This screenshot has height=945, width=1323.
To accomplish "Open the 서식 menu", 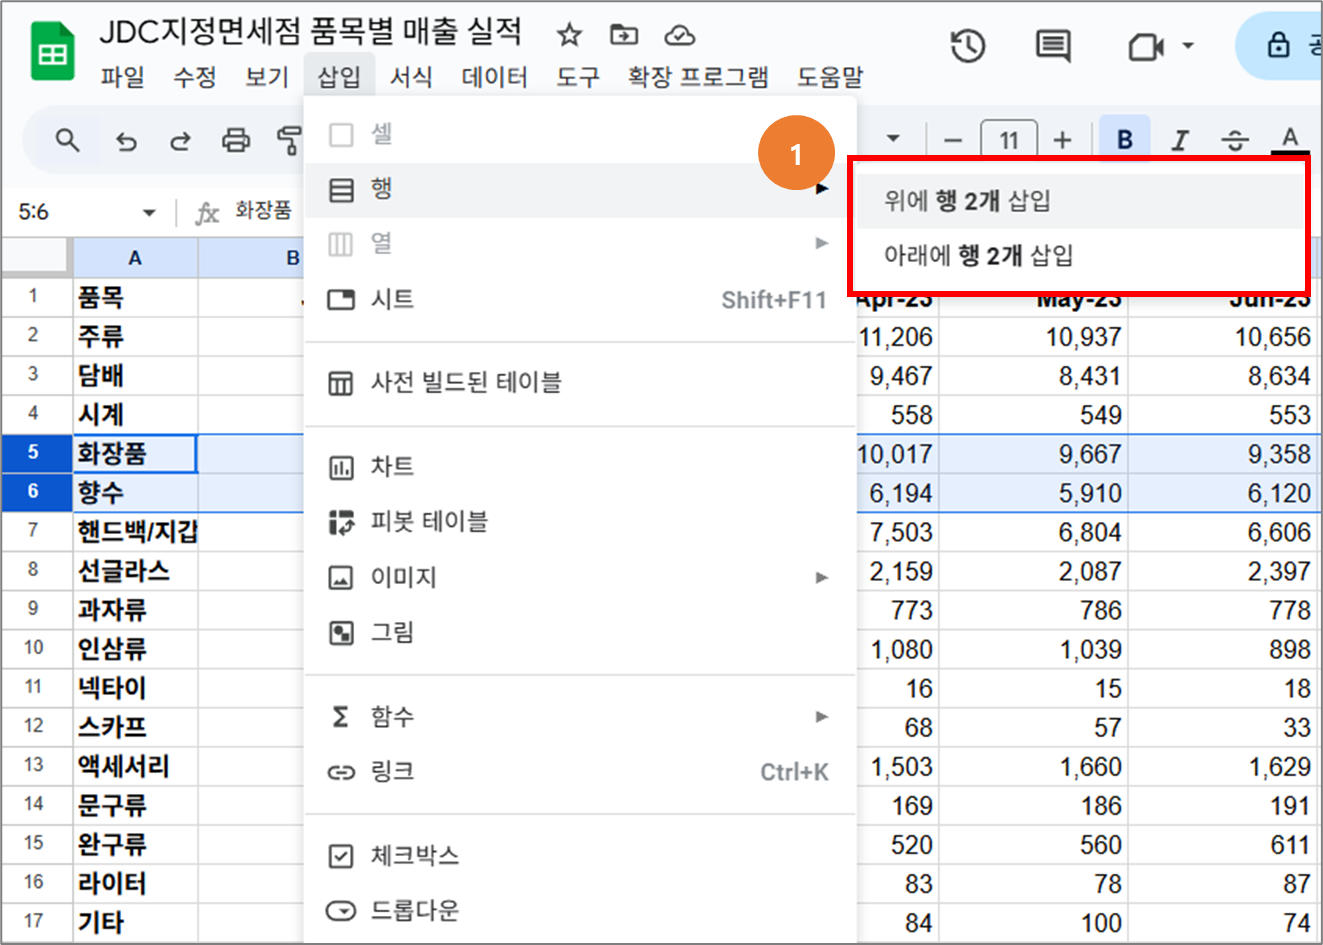I will tap(411, 77).
